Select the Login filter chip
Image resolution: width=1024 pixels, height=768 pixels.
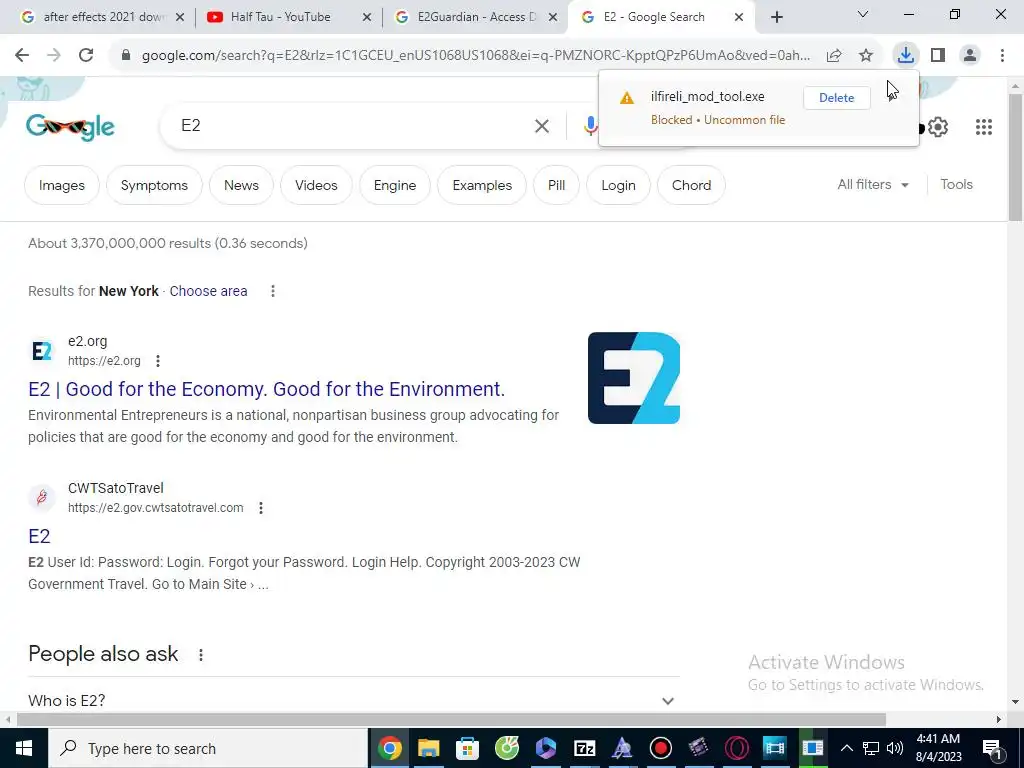pyautogui.click(x=618, y=185)
